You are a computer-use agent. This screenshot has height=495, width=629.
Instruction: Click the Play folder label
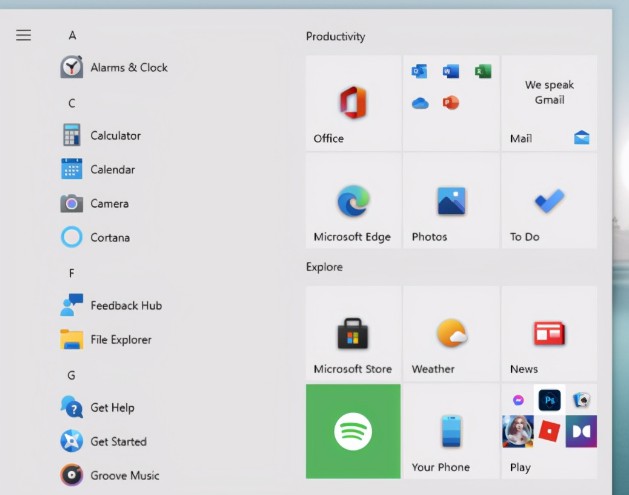520,467
